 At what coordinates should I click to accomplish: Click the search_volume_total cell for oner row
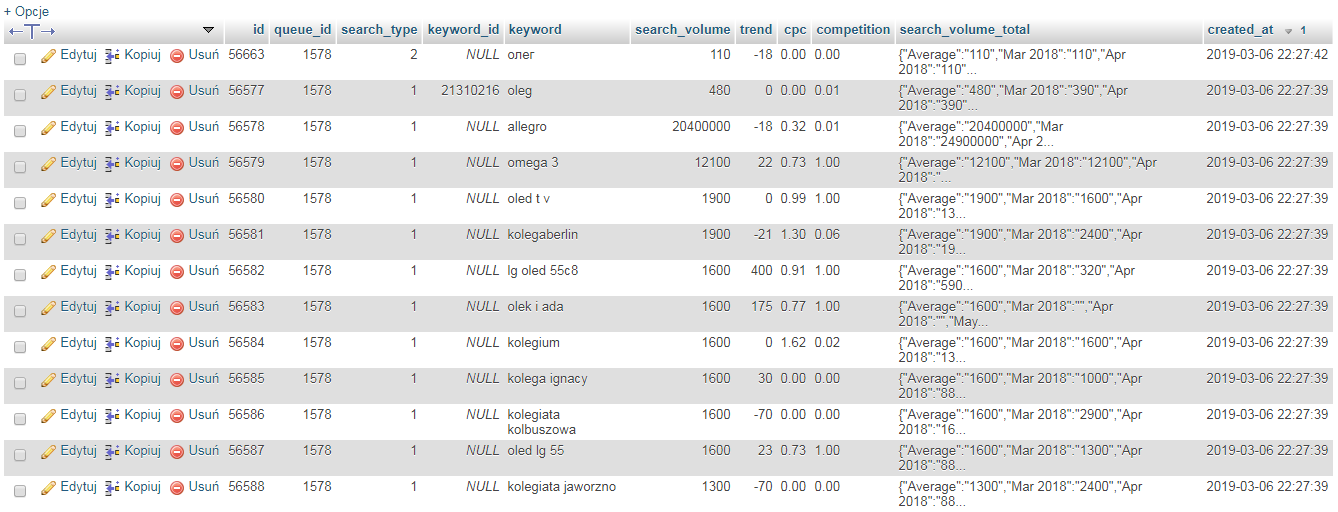coord(1011,62)
